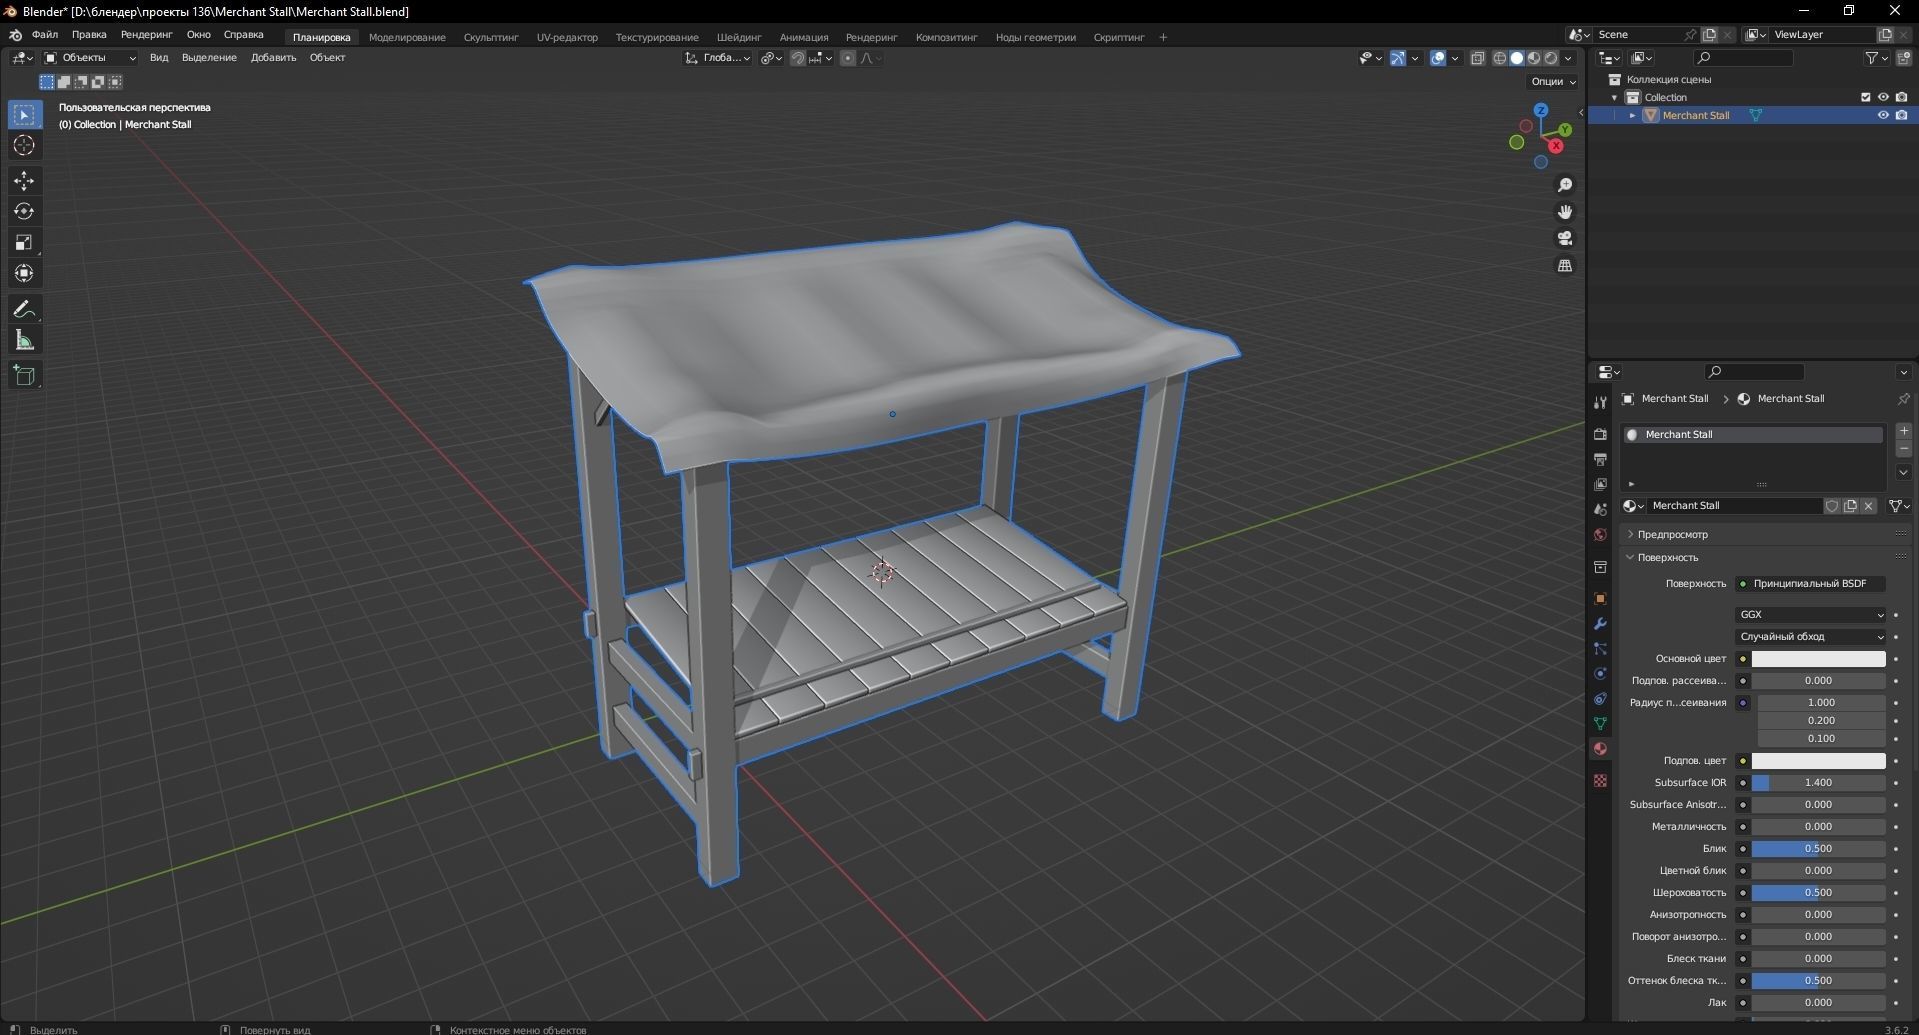1919x1035 pixels.
Task: Activate the Rotate tool
Action: (x=23, y=211)
